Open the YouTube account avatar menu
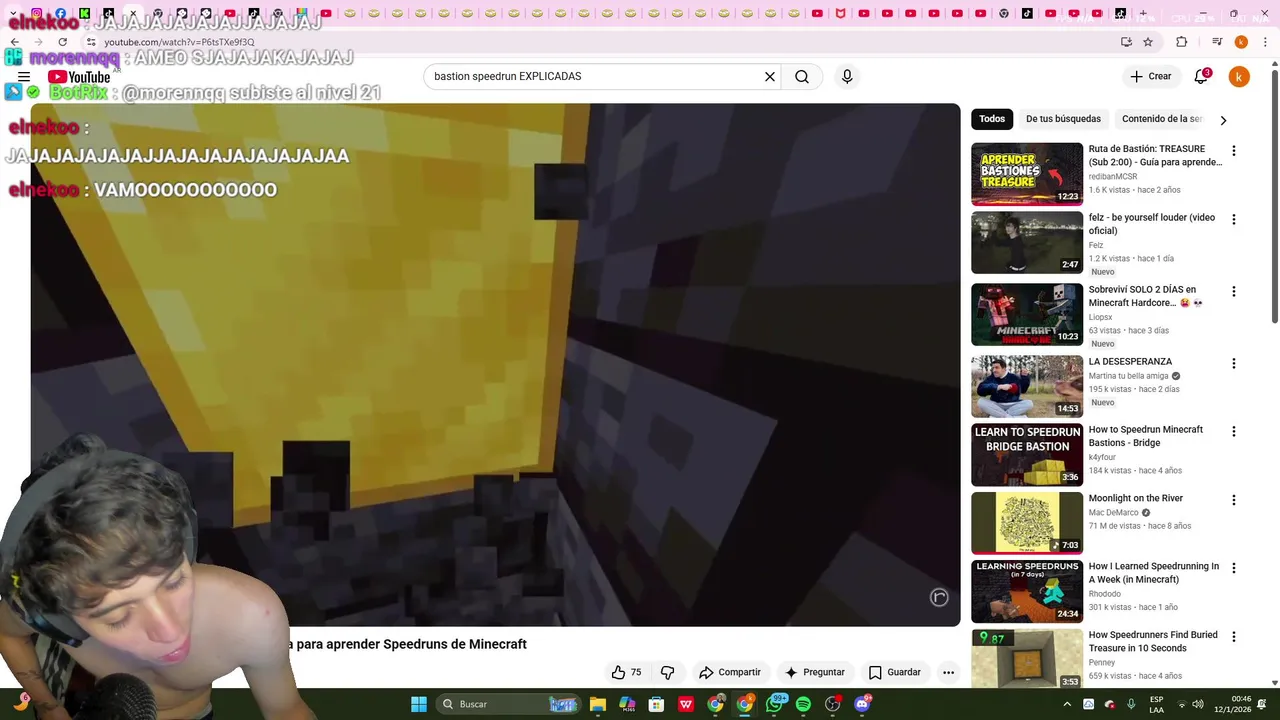The height and width of the screenshot is (720, 1280). tap(1239, 77)
